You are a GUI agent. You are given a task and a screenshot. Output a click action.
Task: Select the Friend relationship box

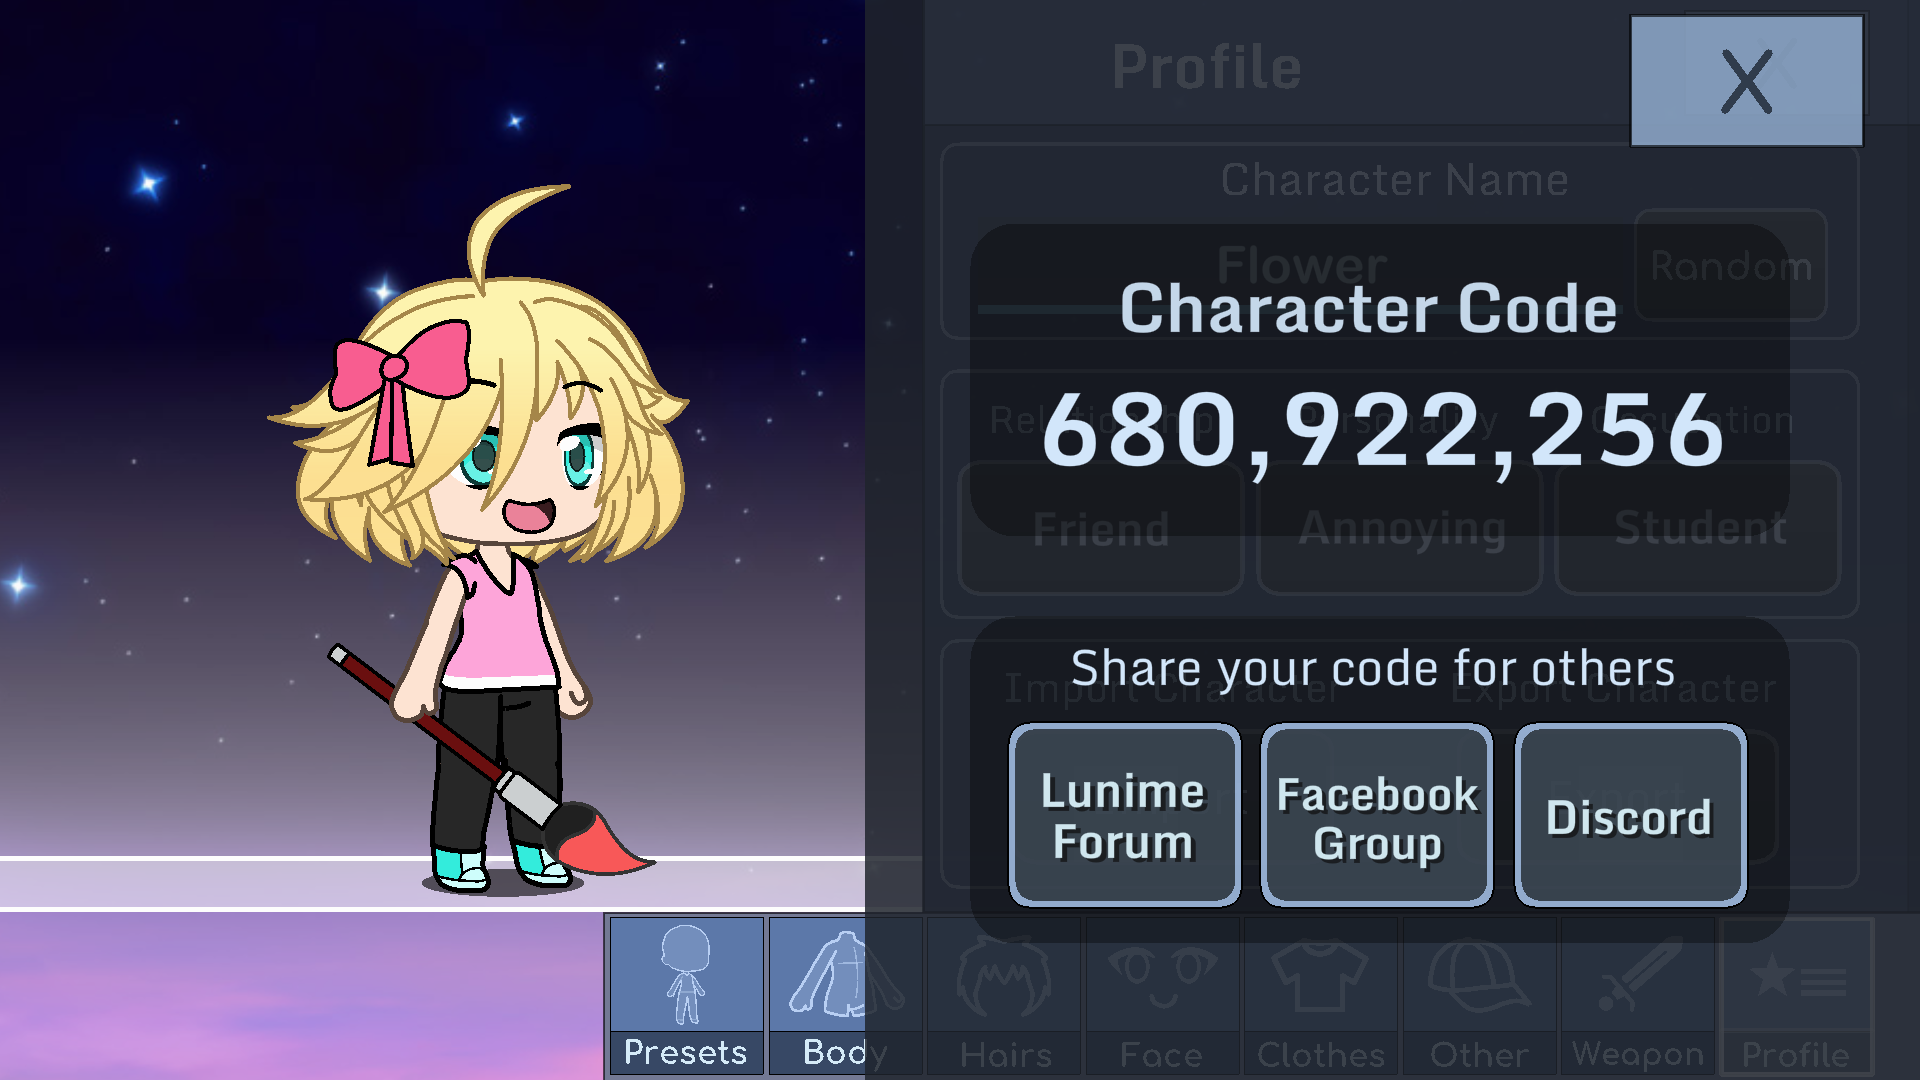(x=1100, y=528)
